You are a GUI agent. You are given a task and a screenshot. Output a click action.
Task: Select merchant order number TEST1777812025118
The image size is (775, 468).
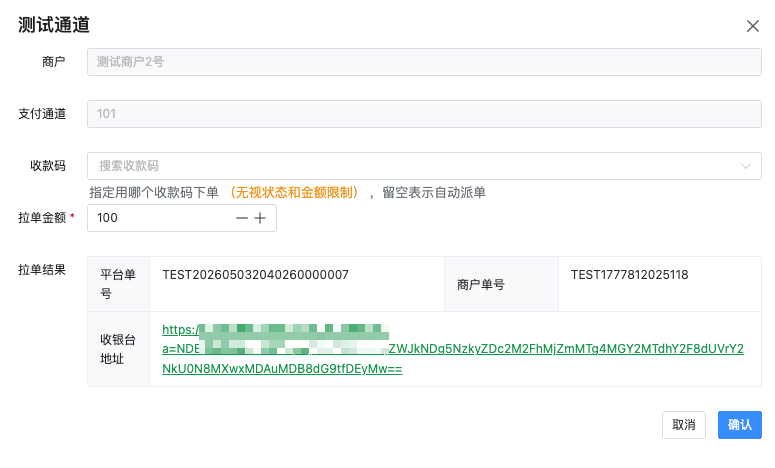[x=629, y=275]
